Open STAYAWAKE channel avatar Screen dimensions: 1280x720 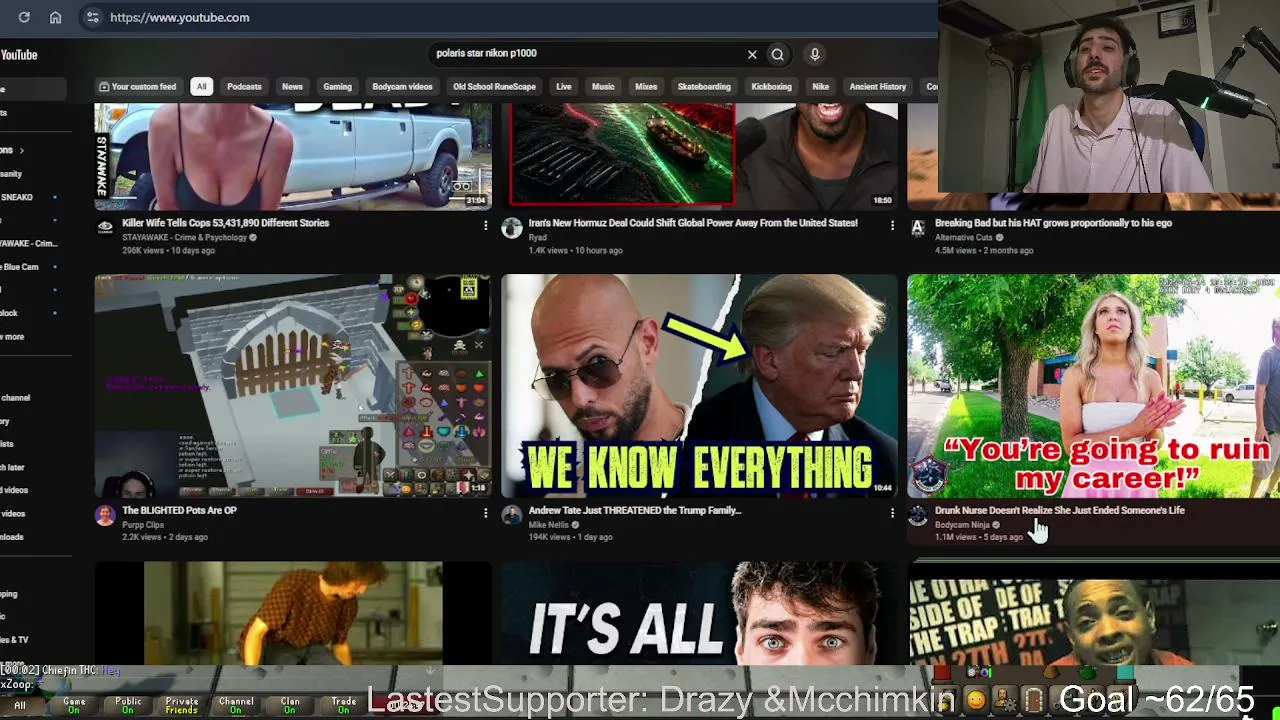[105, 228]
